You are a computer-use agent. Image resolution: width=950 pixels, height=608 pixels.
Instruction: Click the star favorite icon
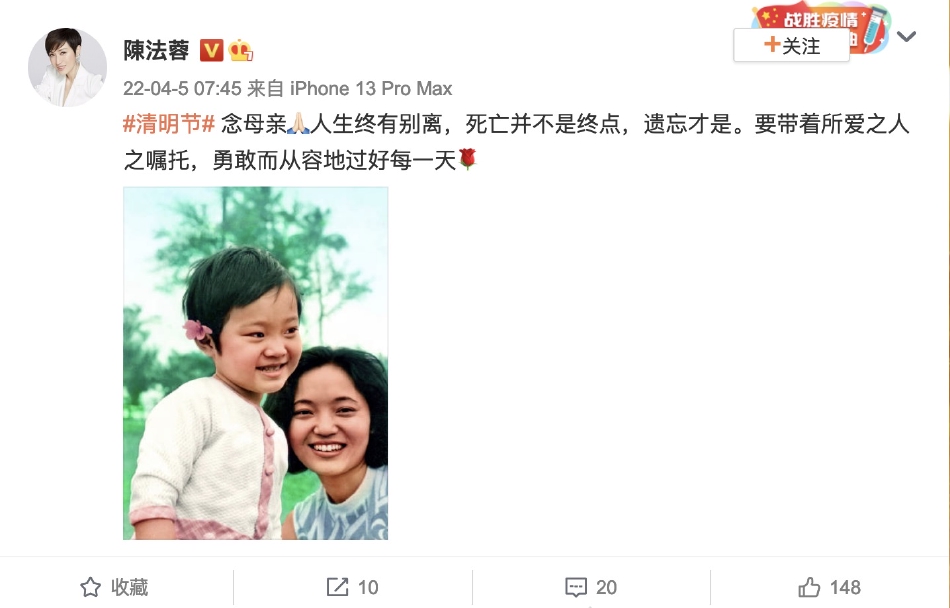coord(90,587)
